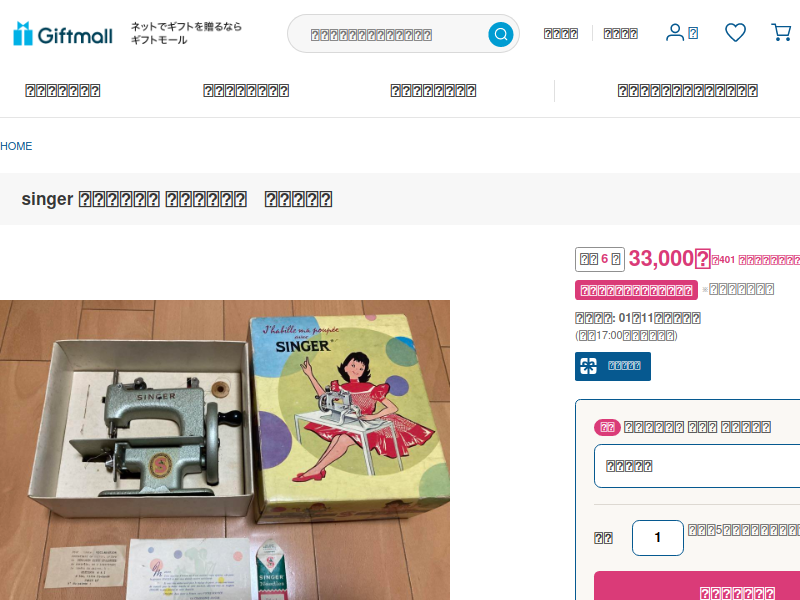Click the Singer sewing machine product photo
Image resolution: width=800 pixels, height=600 pixels.
(x=224, y=449)
